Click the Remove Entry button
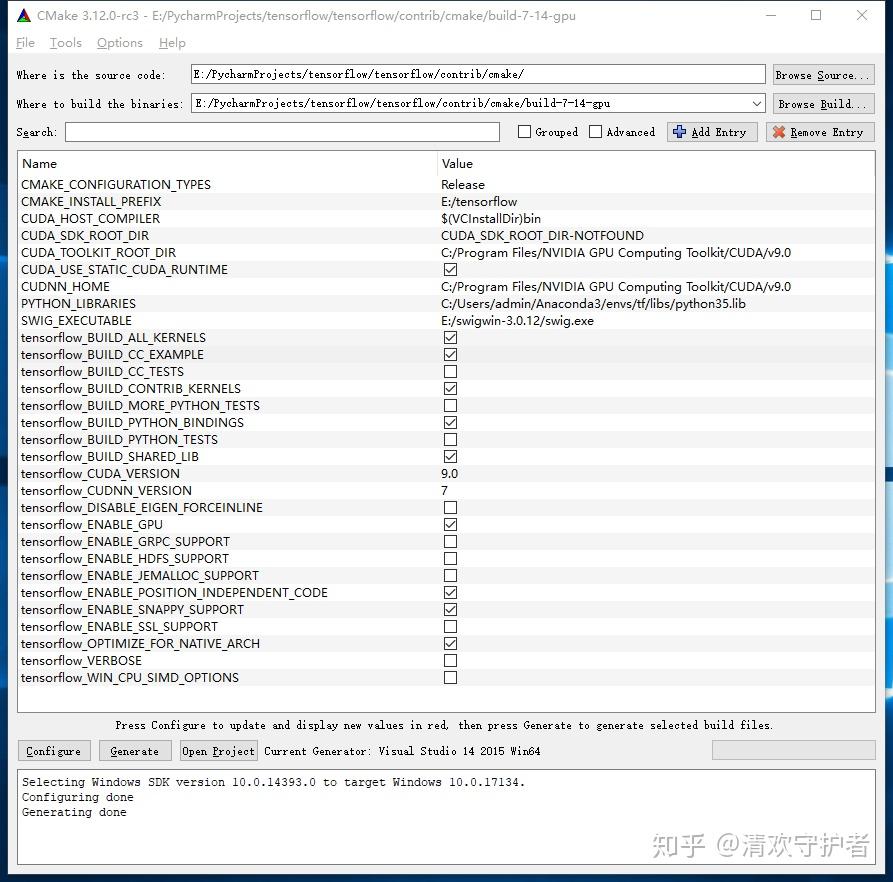This screenshot has height=882, width=893. [820, 132]
